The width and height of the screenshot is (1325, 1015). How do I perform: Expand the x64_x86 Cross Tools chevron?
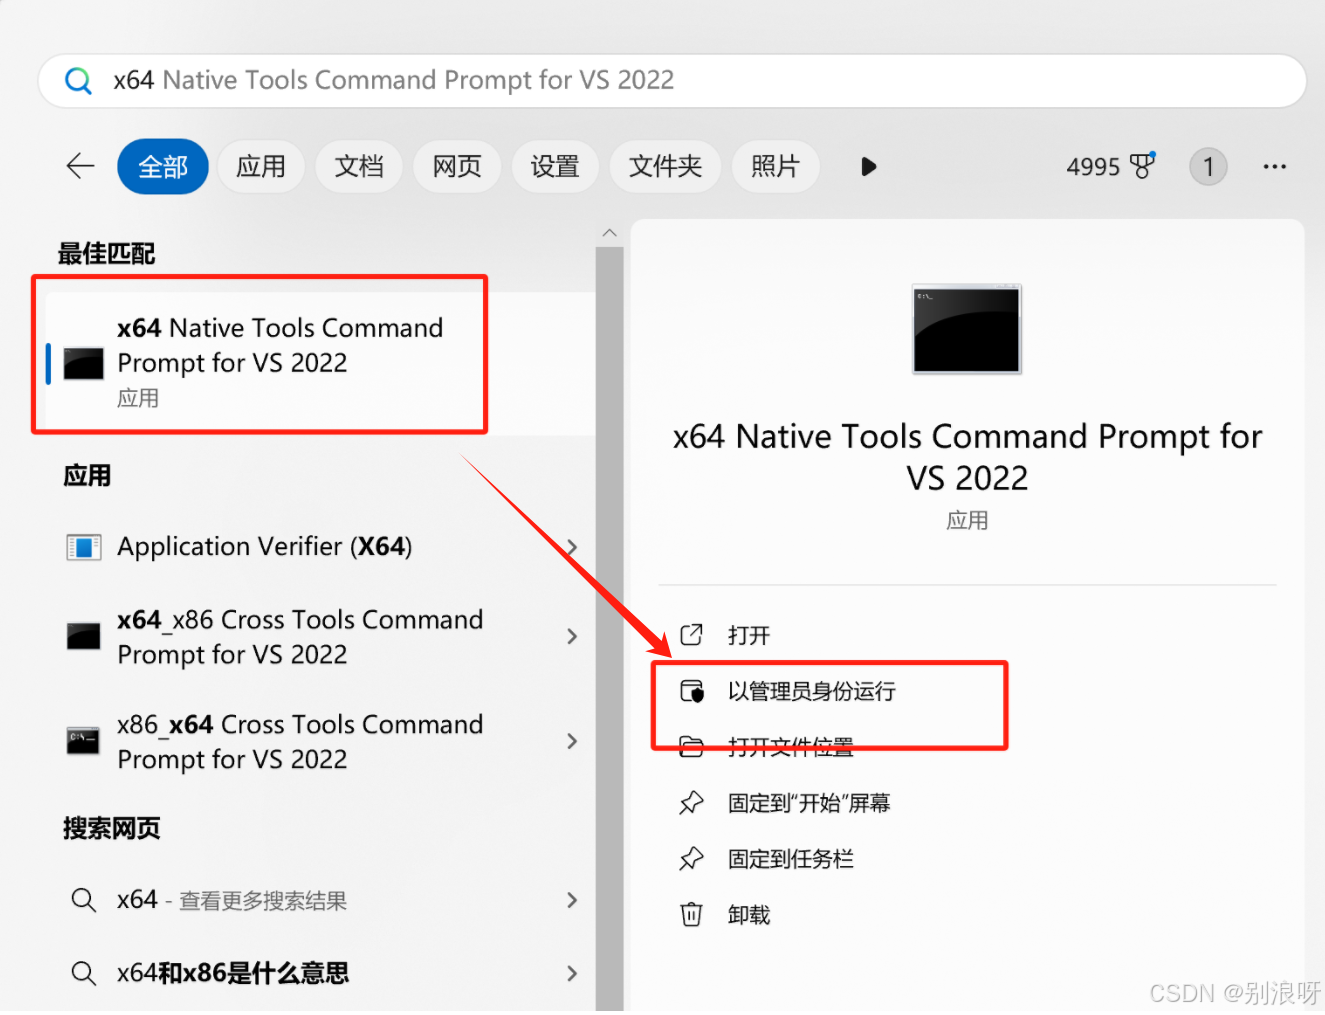click(572, 636)
